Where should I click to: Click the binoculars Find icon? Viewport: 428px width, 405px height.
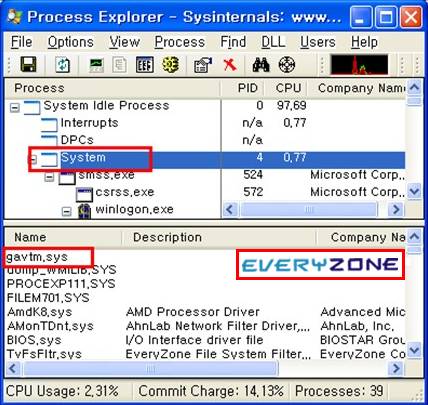click(x=261, y=65)
